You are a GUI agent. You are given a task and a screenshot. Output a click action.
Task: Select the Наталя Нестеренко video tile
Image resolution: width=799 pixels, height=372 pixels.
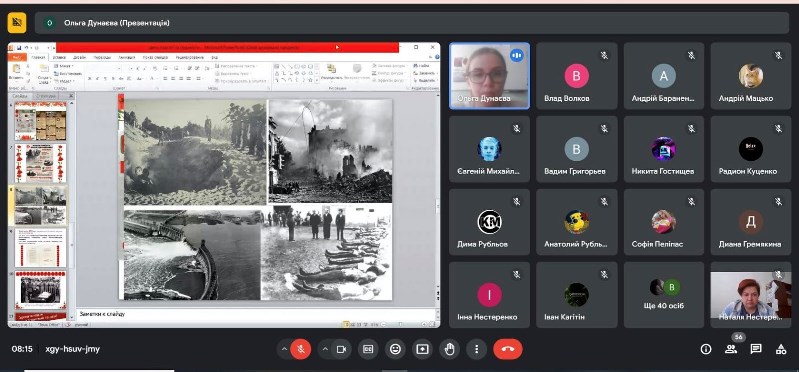(751, 295)
